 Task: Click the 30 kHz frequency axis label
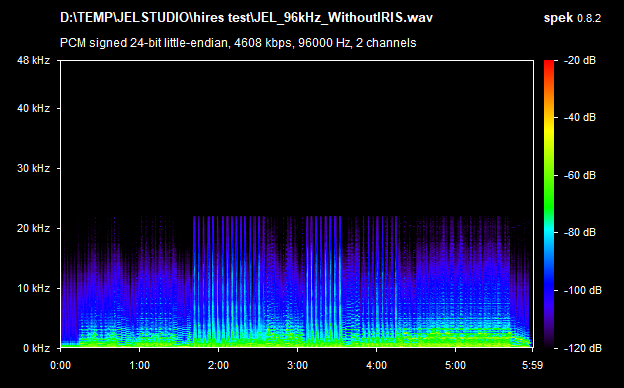[33, 168]
